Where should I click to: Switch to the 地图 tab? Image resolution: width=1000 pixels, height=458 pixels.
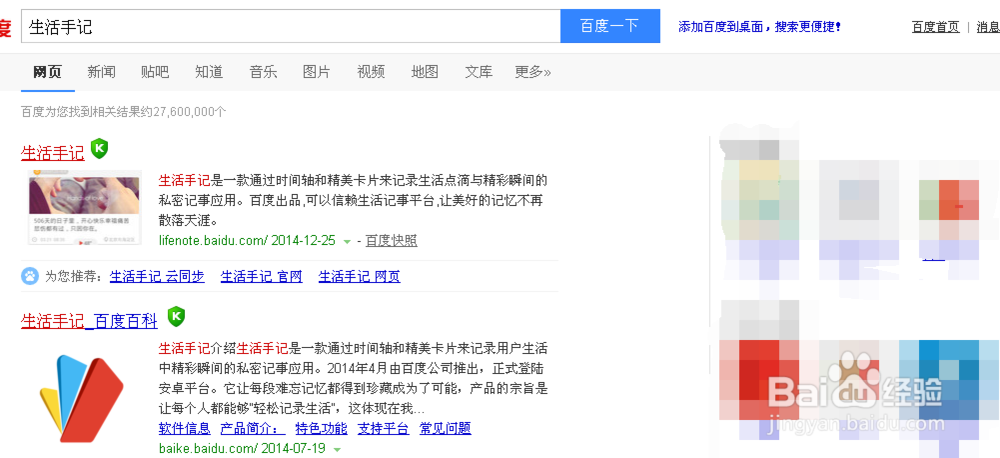(425, 71)
